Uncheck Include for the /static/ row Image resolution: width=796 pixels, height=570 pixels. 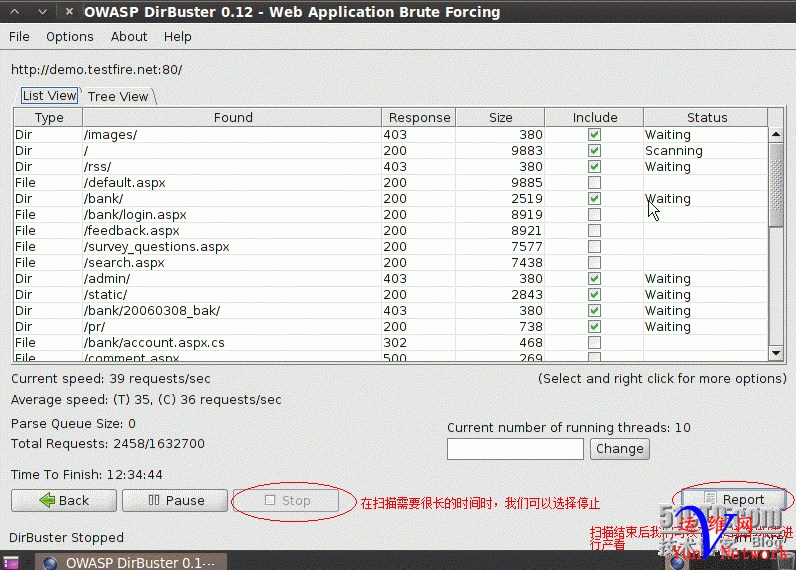pos(594,294)
